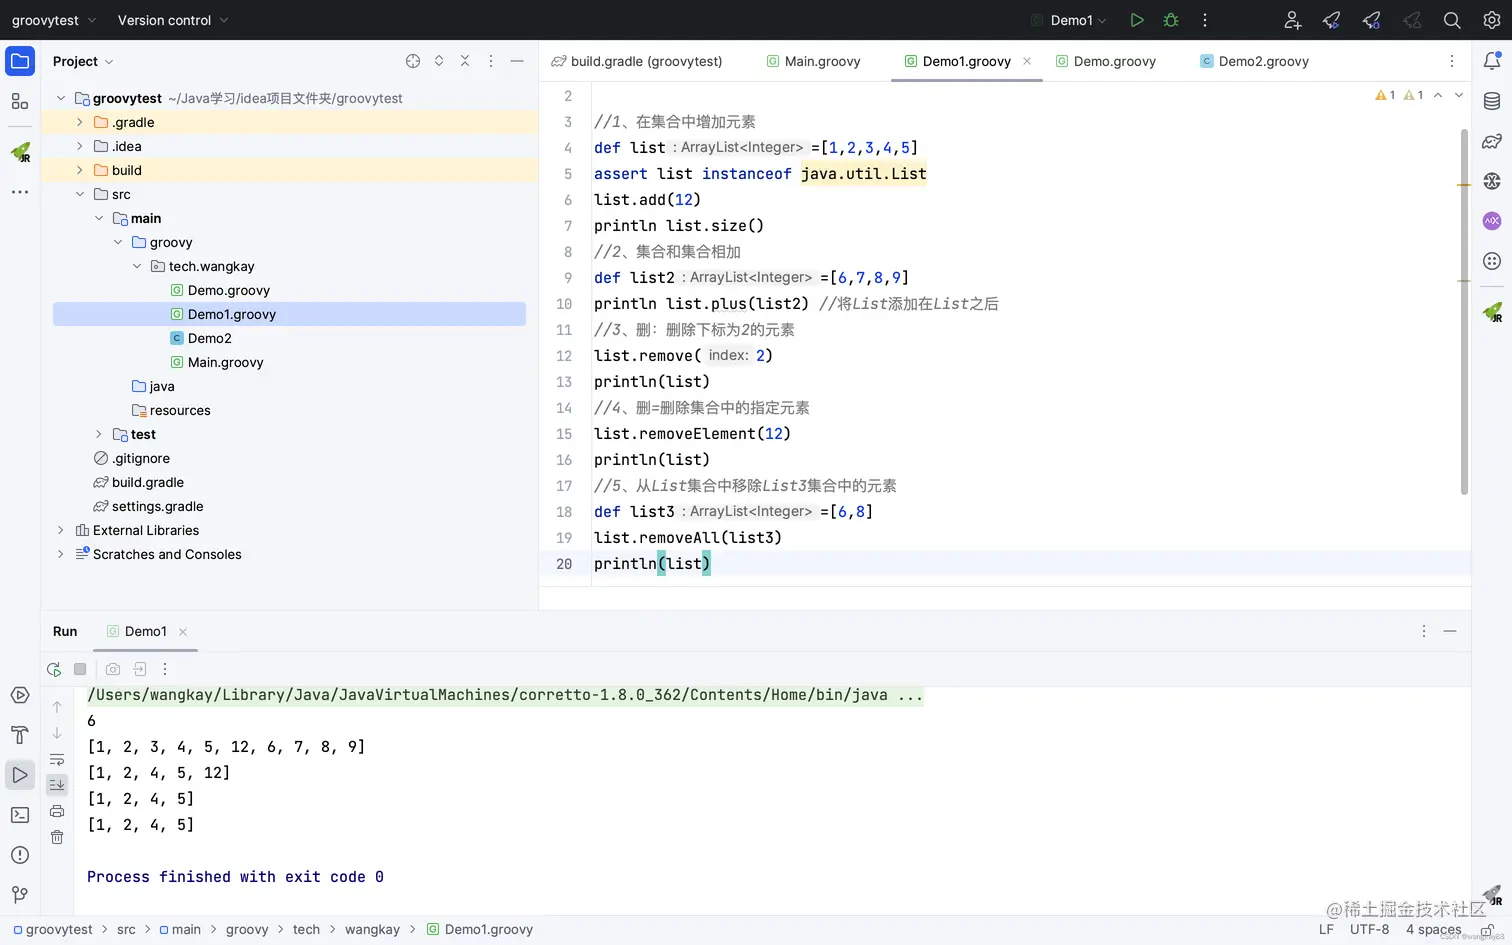Switch to build.gradle (groovytest) tab
This screenshot has height=945, width=1512.
(x=637, y=61)
